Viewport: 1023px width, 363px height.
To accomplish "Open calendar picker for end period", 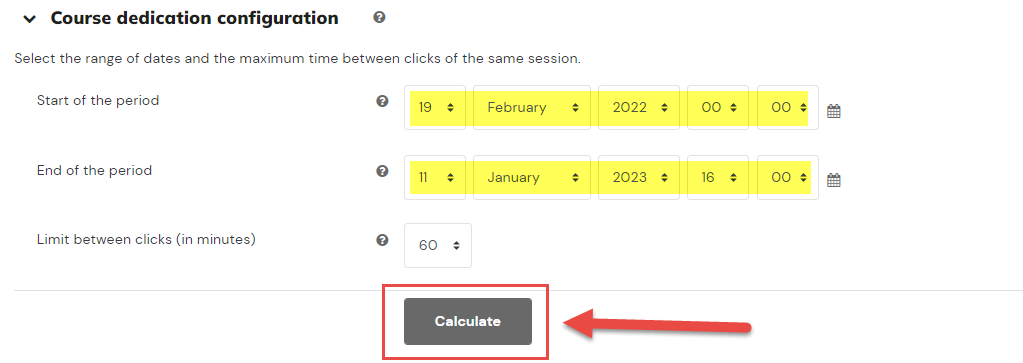I will tap(834, 180).
